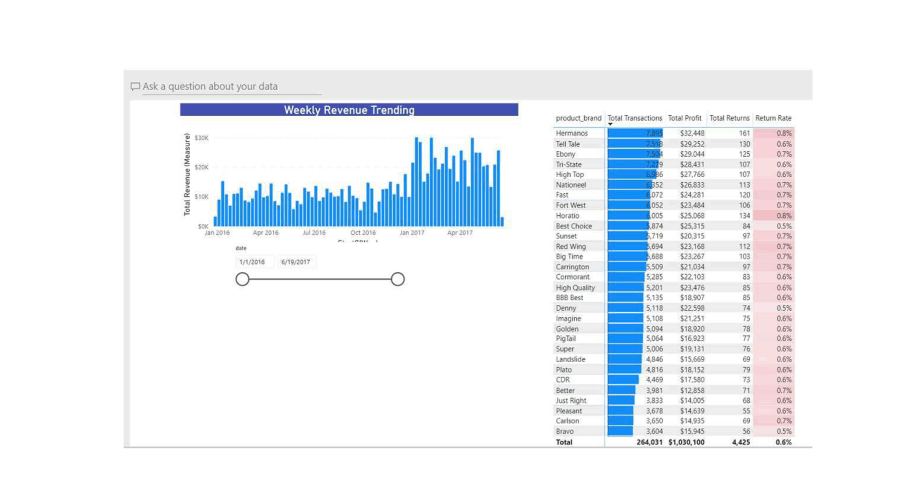Click the left handle of the date slider
The image size is (914, 504).
pyautogui.click(x=242, y=279)
